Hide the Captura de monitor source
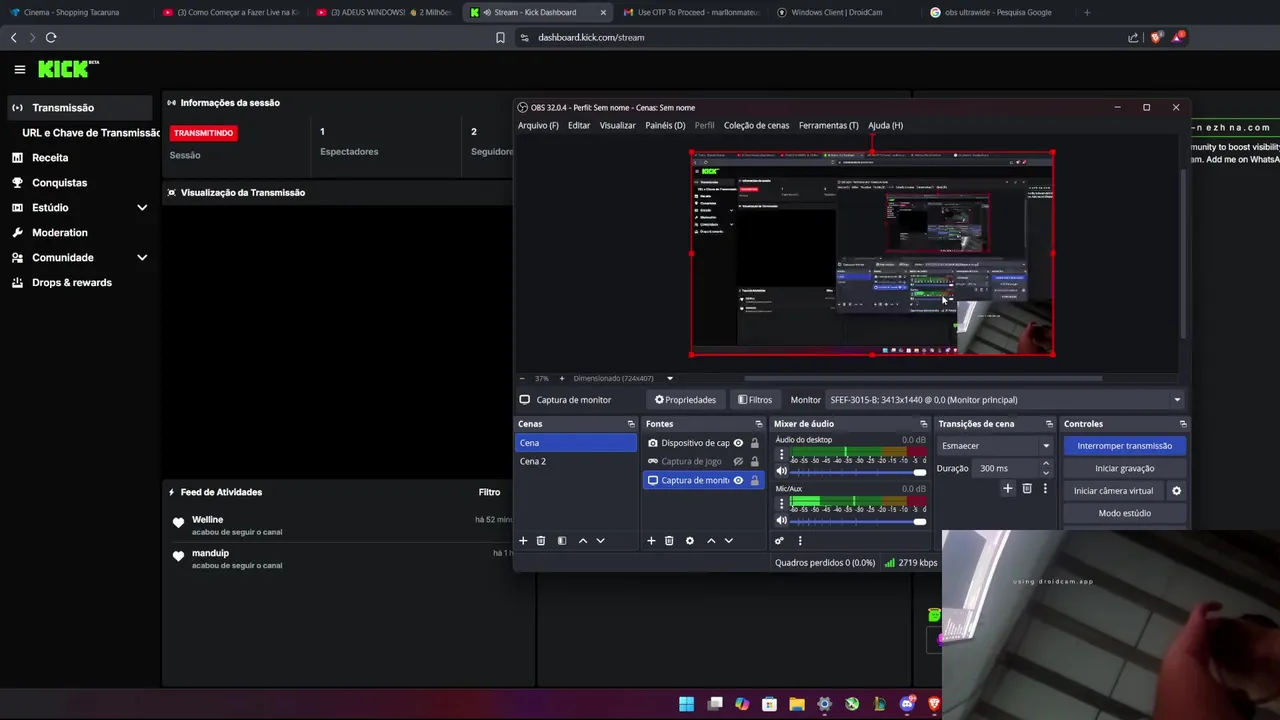This screenshot has height=720, width=1280. pos(738,480)
